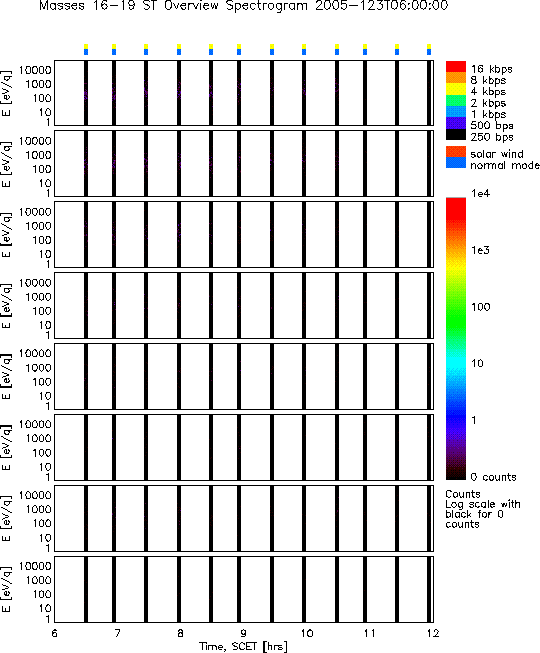Click the solar wind mode swatch
Viewport: 540px width, 653px height.
pos(455,152)
